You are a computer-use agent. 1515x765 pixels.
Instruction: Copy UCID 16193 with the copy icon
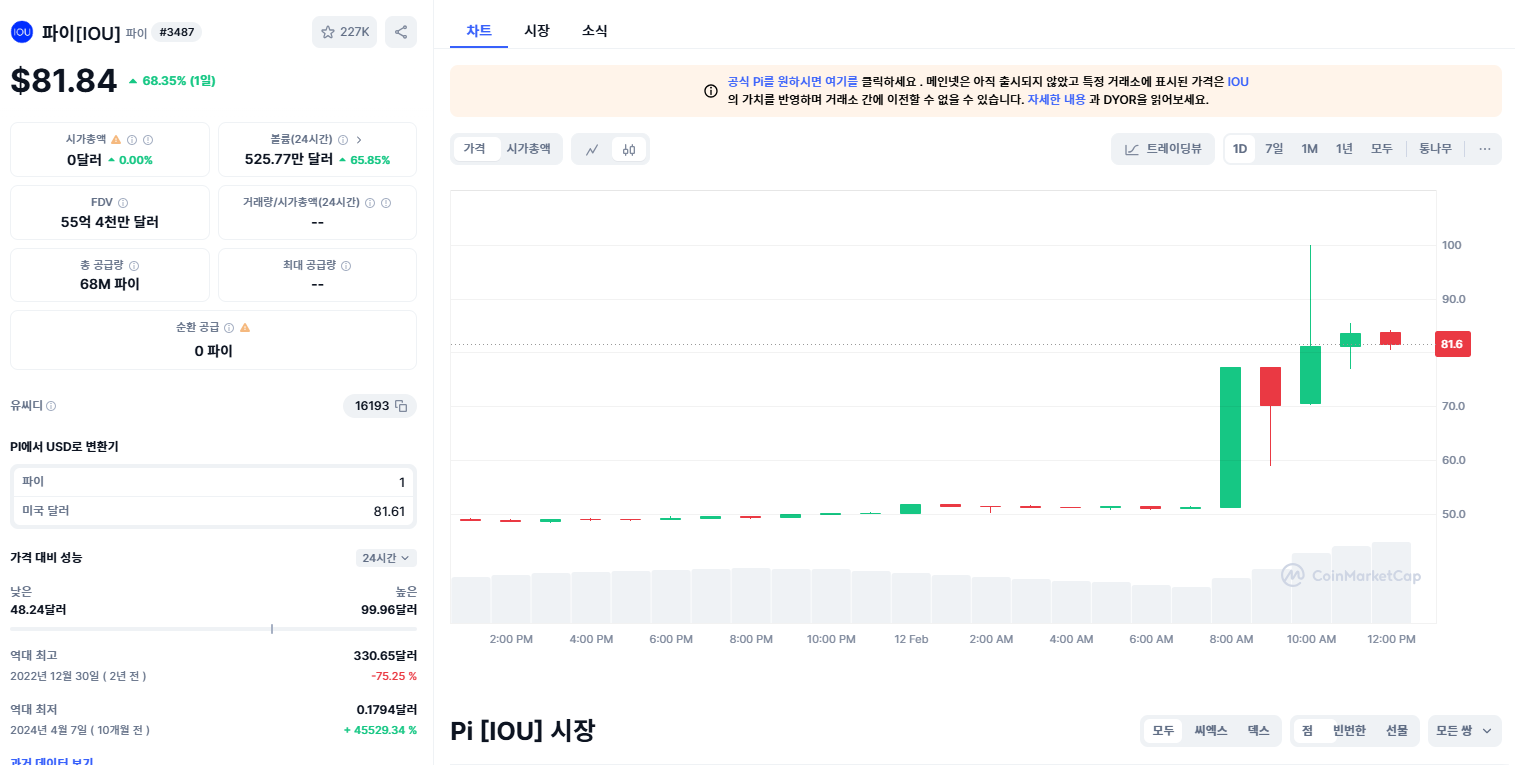[401, 406]
